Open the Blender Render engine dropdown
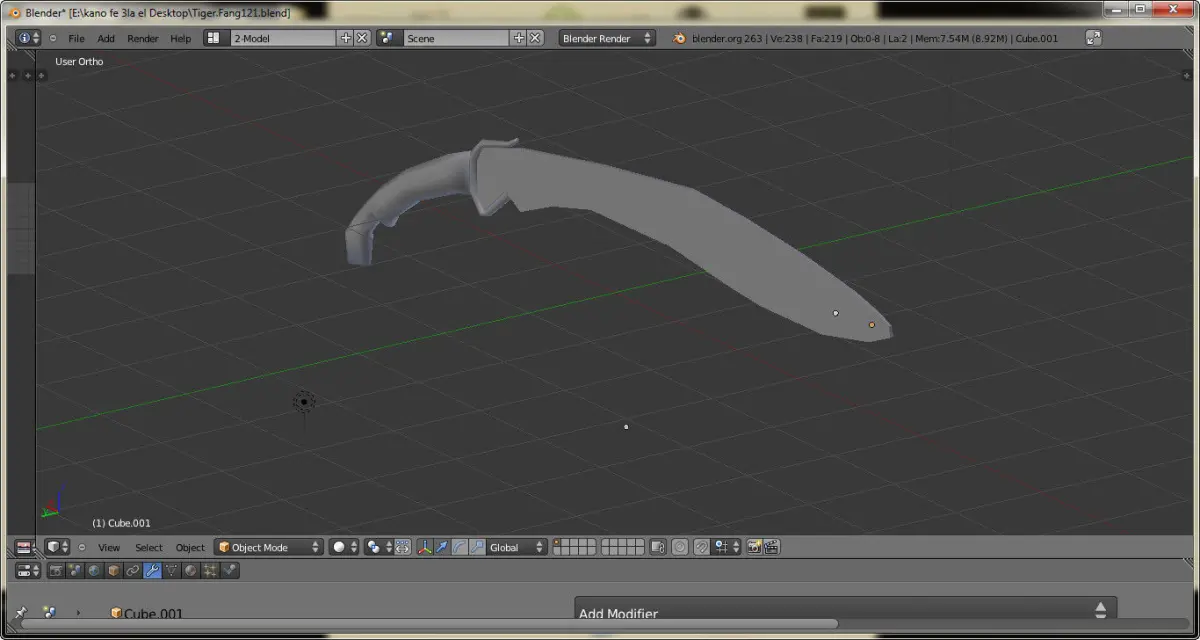This screenshot has height=640, width=1200. point(606,38)
